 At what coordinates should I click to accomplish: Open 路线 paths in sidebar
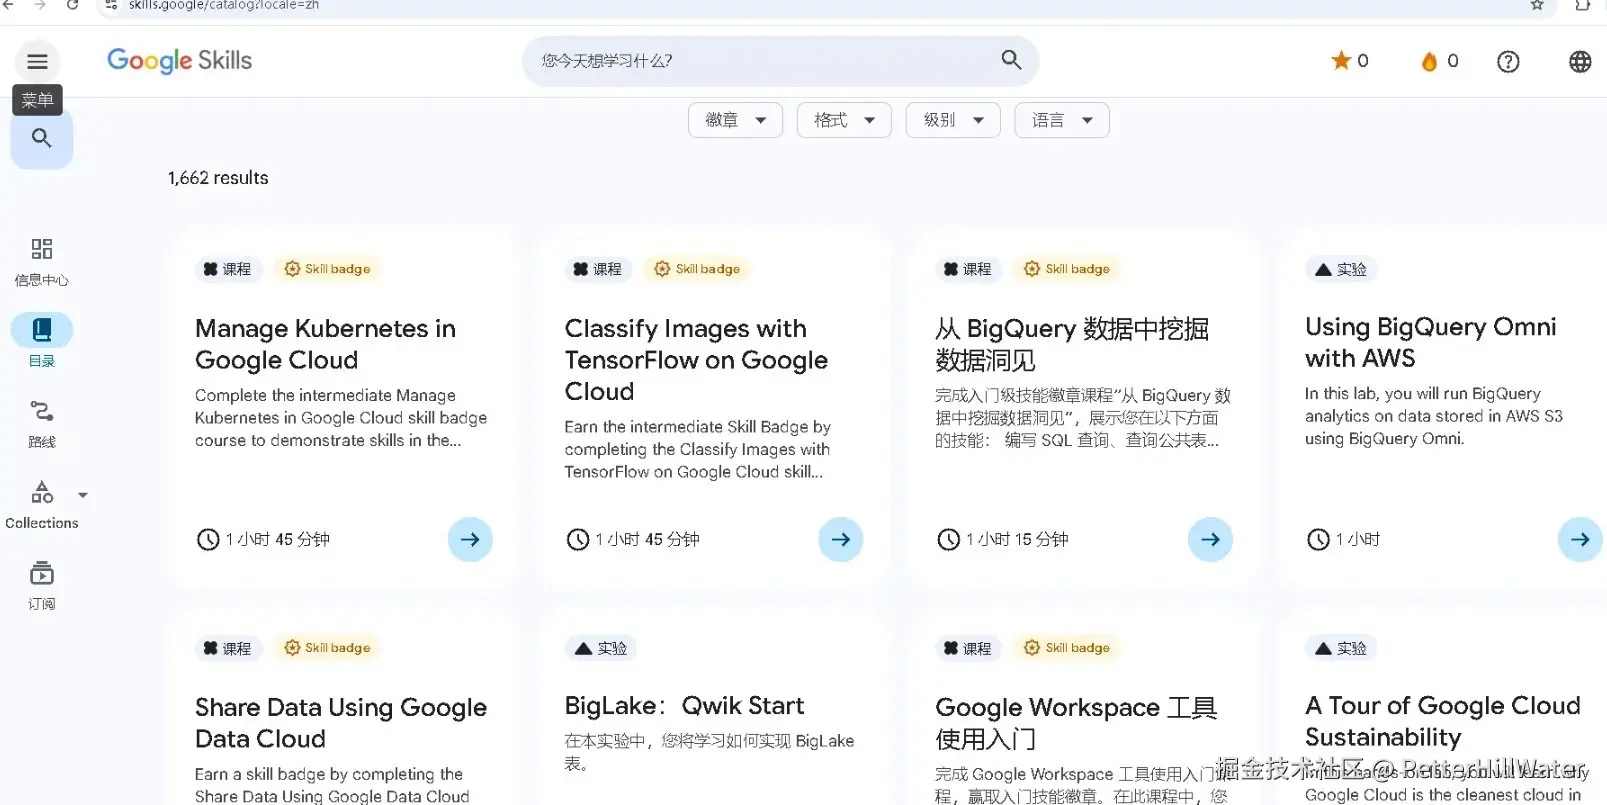point(42,424)
